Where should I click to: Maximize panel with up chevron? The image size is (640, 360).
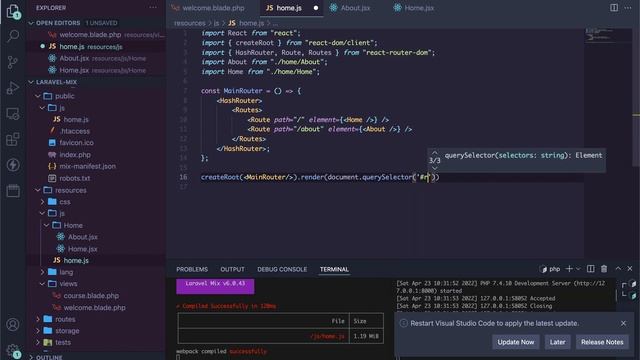[618, 269]
